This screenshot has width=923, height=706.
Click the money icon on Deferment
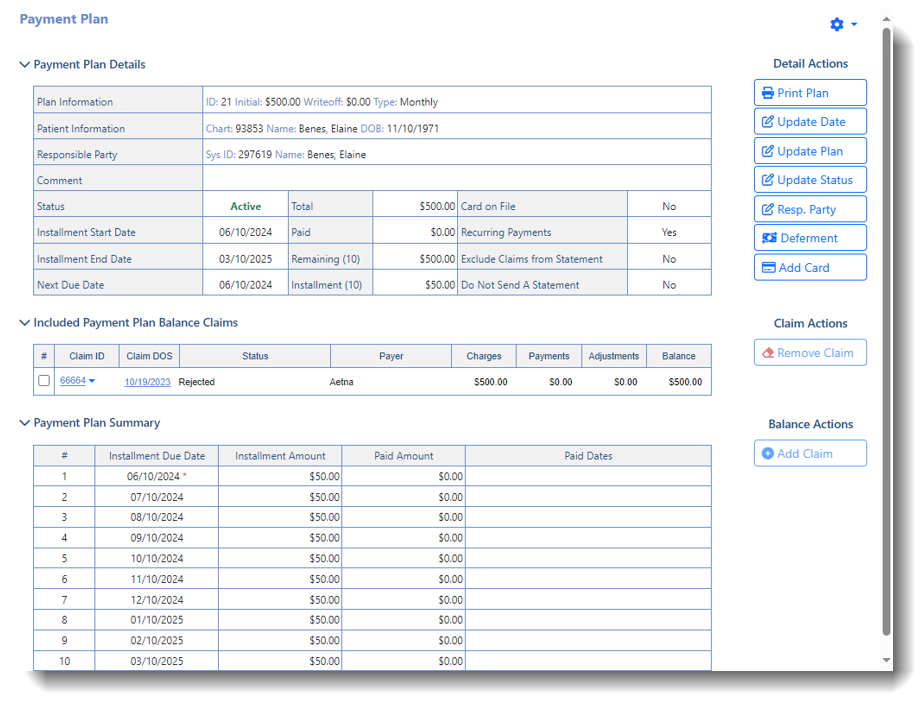[769, 238]
